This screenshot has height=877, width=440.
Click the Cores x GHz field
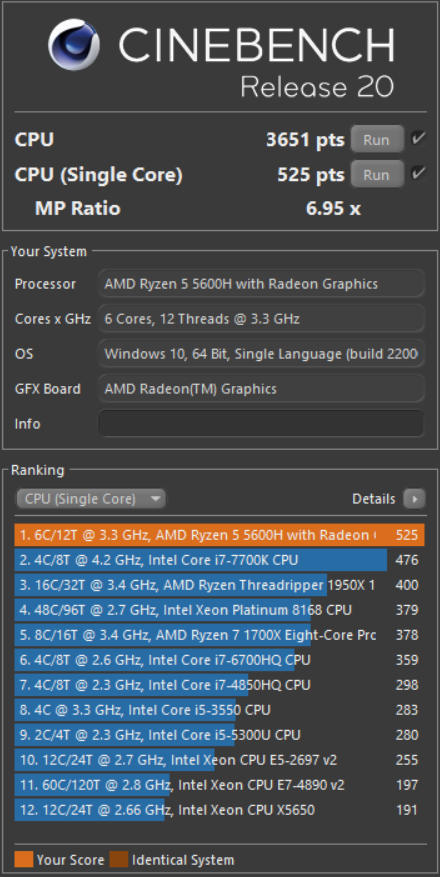(261, 319)
